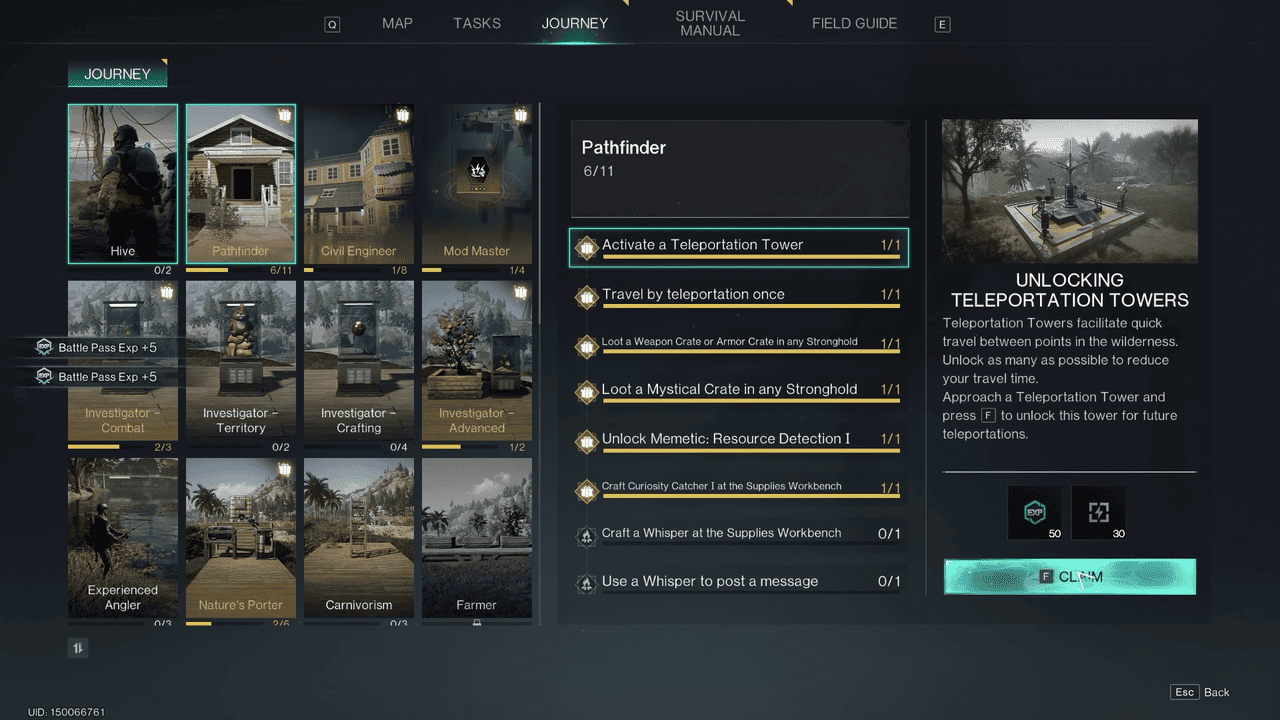This screenshot has height=720, width=1280.
Task: Open Investigator – Crafting card
Action: [359, 361]
